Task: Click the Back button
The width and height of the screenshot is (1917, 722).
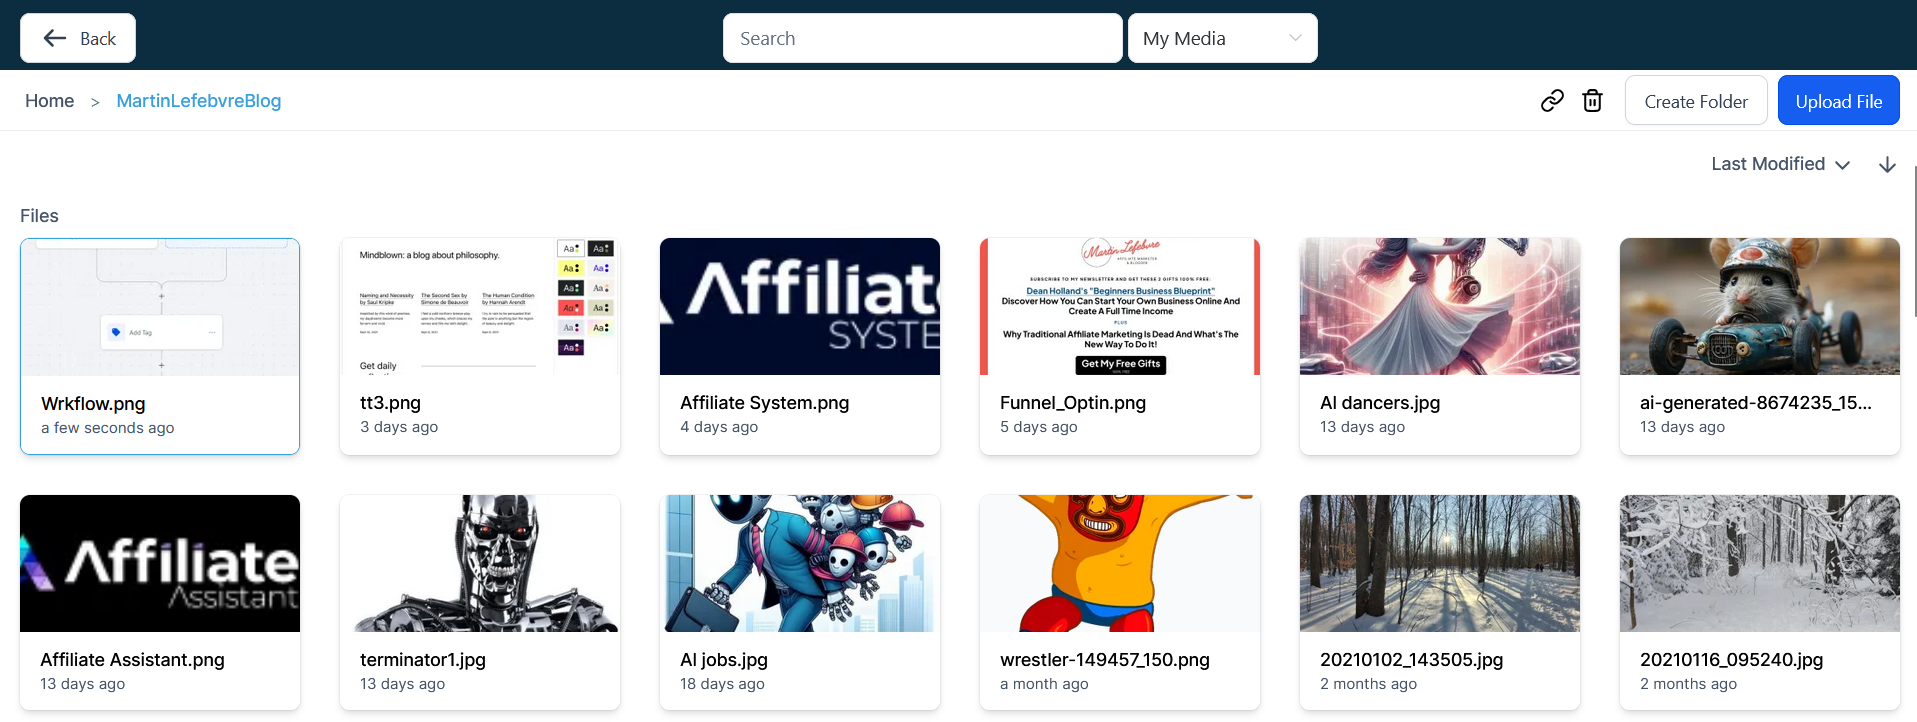Action: pyautogui.click(x=78, y=38)
